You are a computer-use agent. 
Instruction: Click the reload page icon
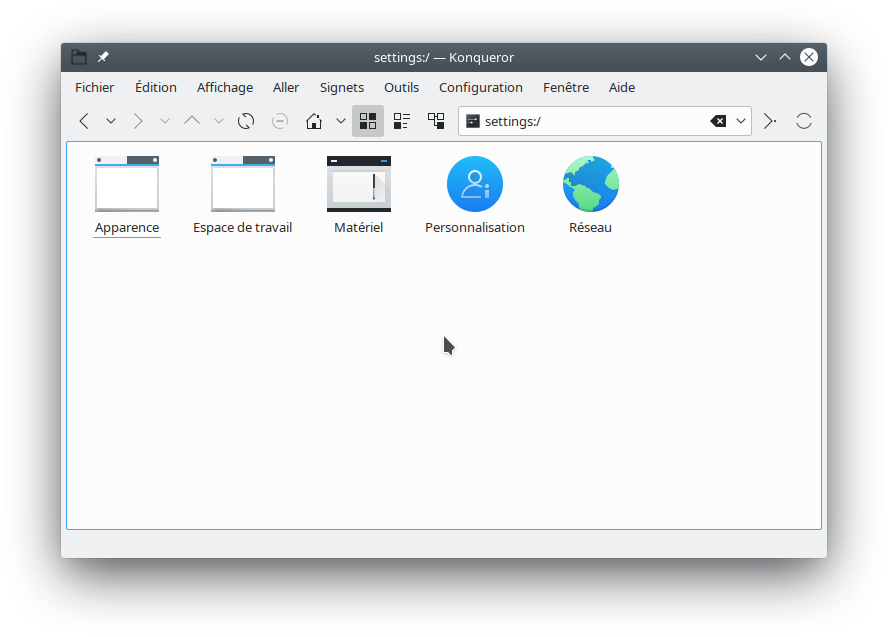click(x=245, y=121)
